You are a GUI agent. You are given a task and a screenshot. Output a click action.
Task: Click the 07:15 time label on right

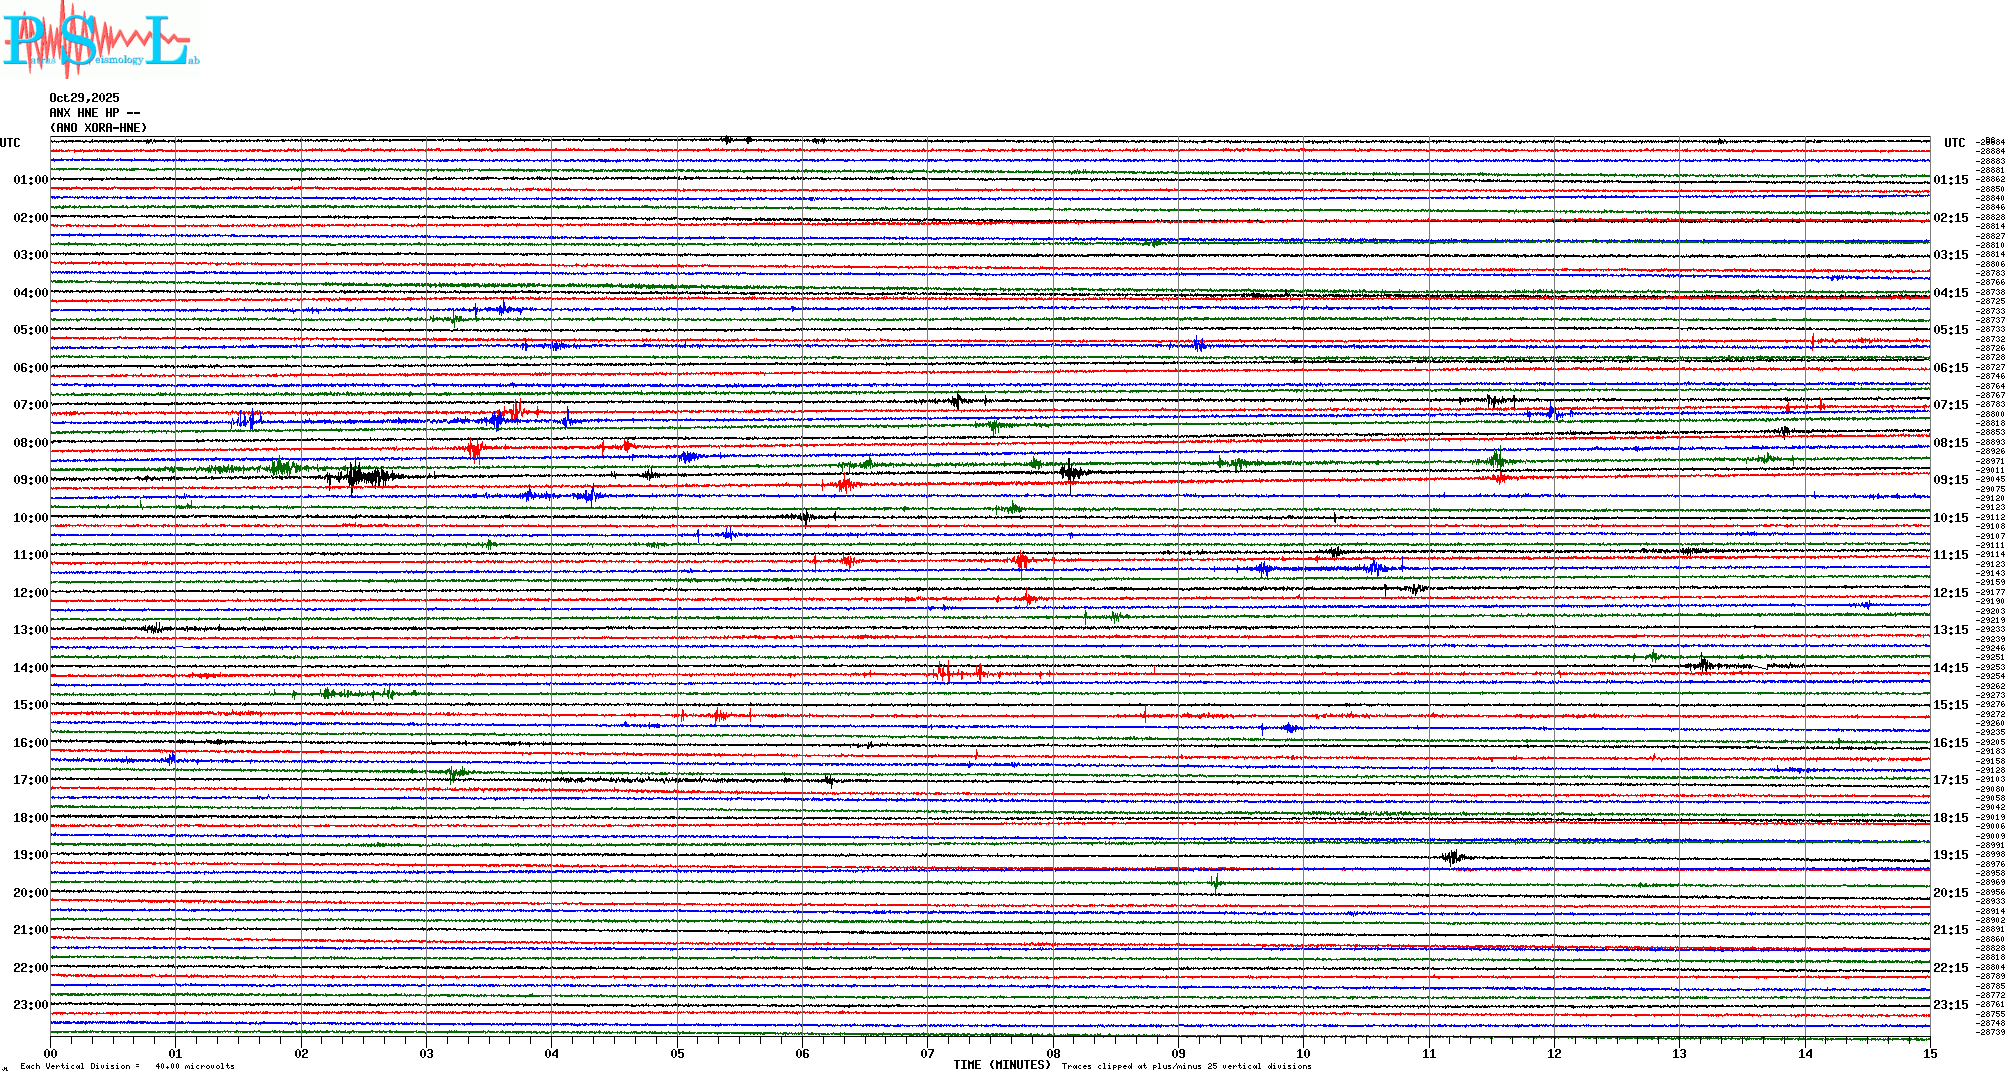1950,405
